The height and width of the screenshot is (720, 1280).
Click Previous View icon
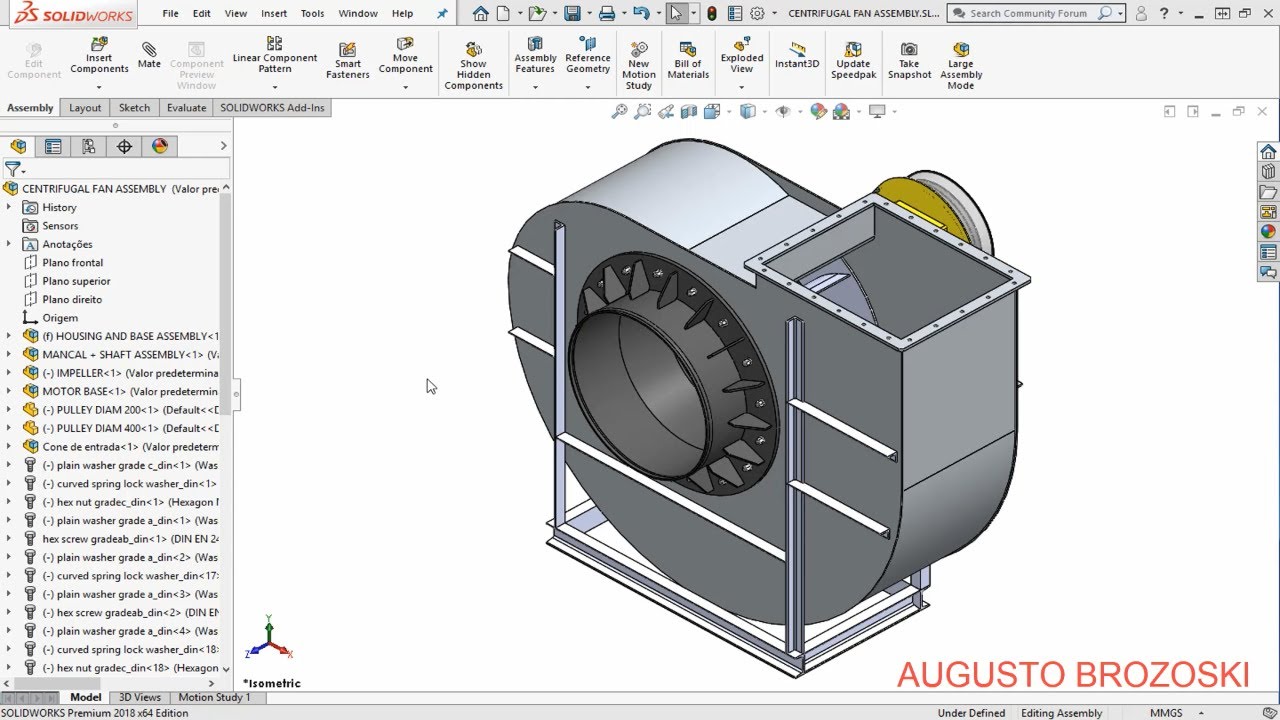(666, 112)
